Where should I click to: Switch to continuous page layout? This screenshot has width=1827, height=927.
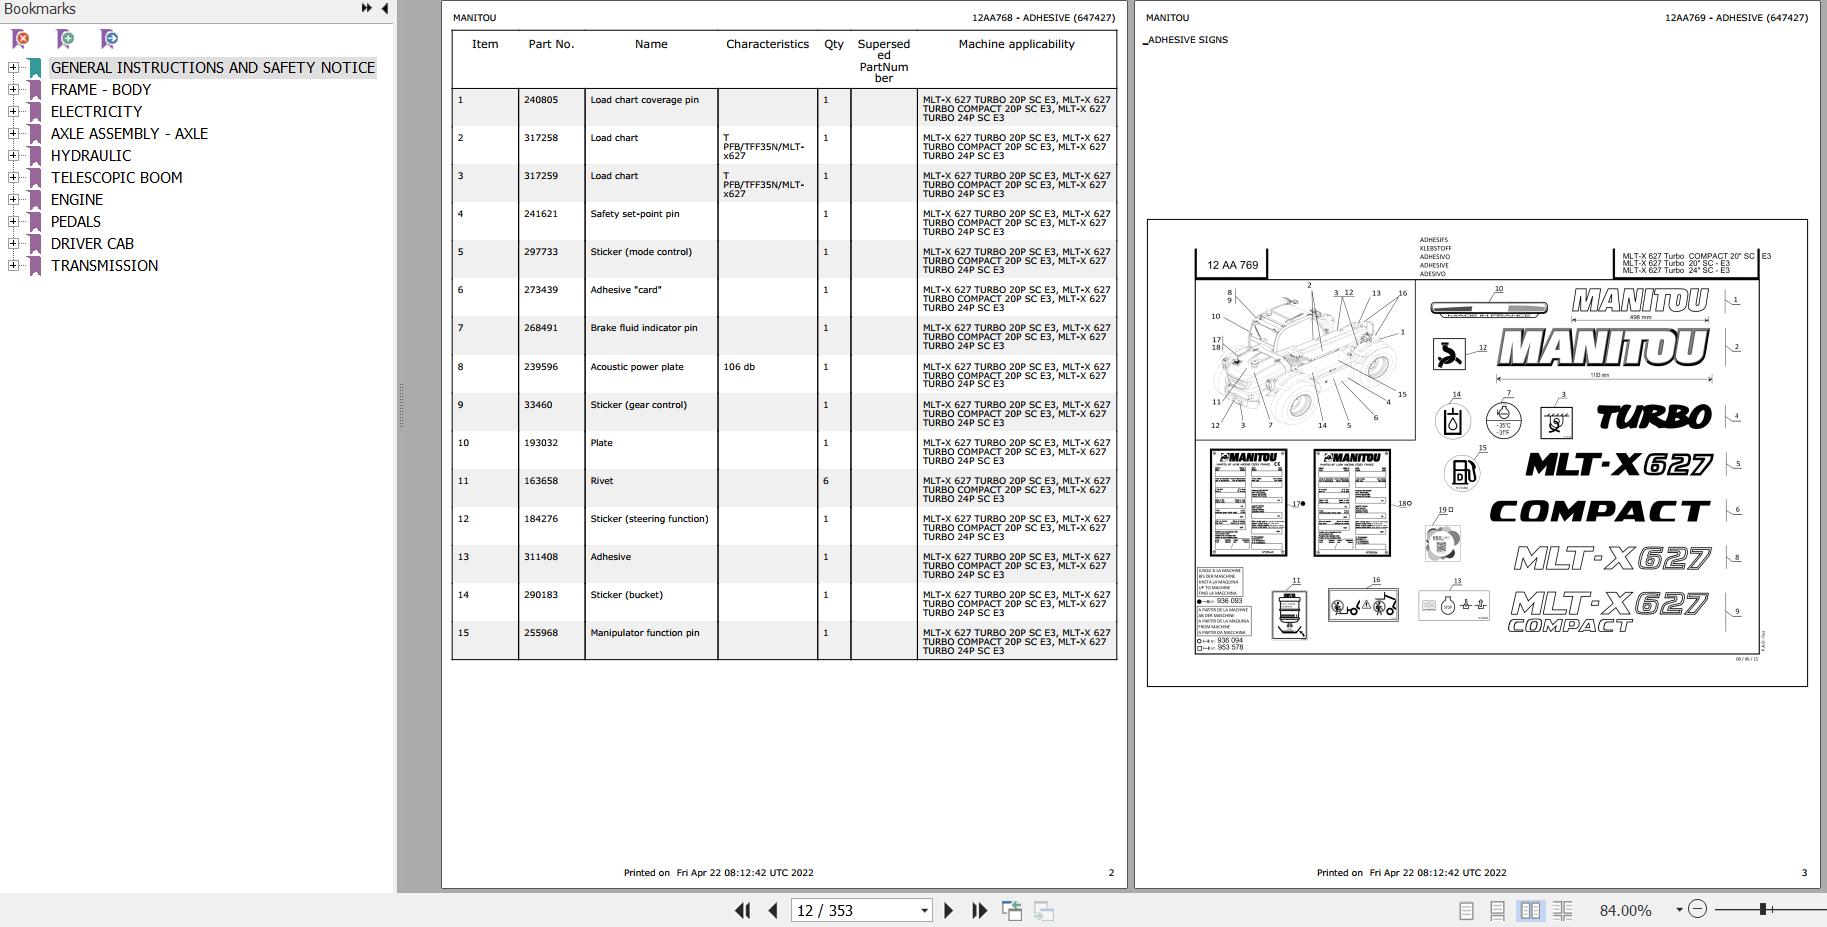pos(1497,910)
